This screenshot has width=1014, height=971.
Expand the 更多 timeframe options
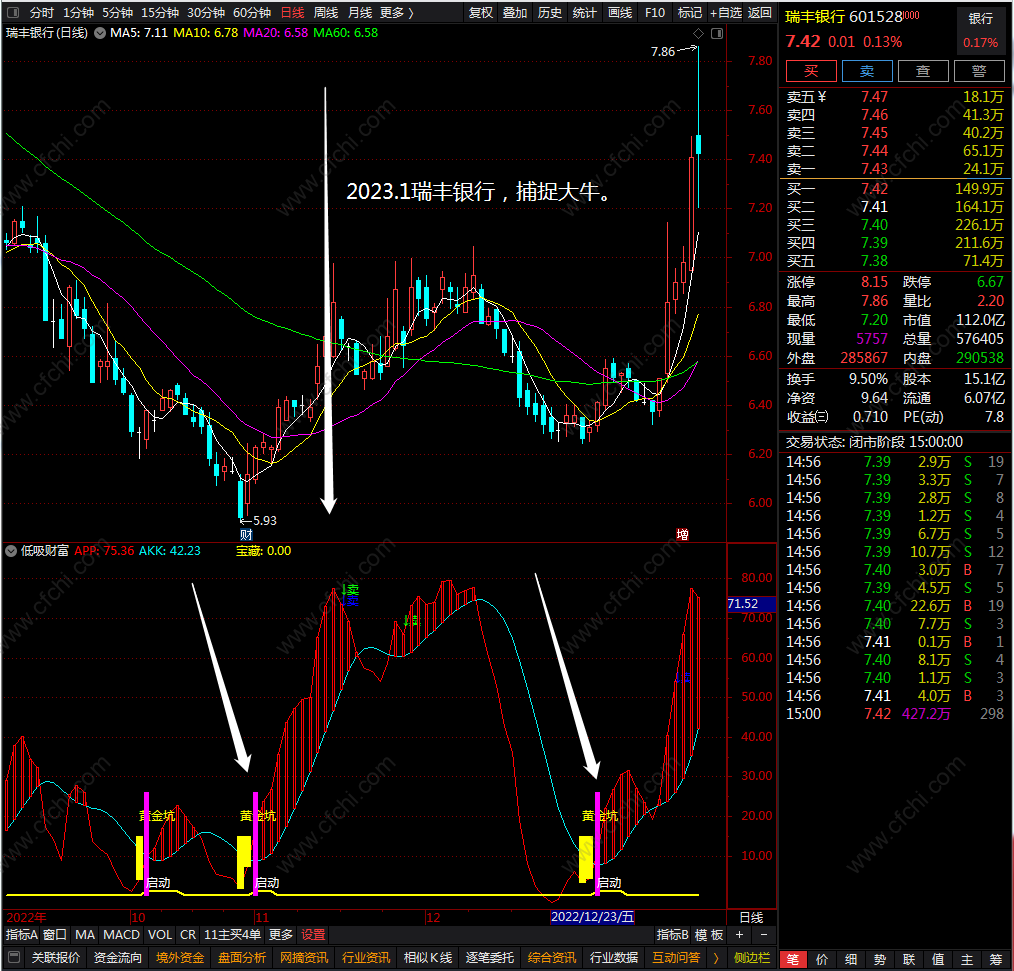pyautogui.click(x=396, y=12)
